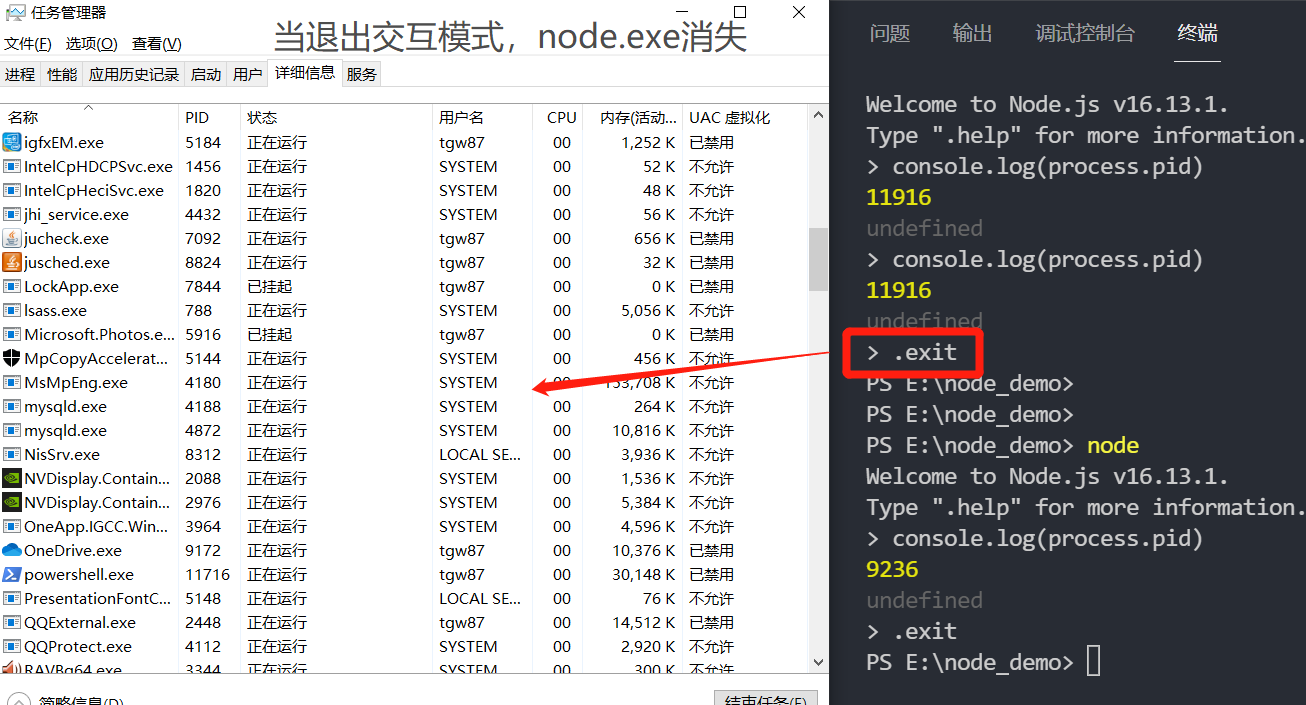This screenshot has width=1306, height=705.
Task: Open the 选项(O) menu
Action: pos(92,44)
